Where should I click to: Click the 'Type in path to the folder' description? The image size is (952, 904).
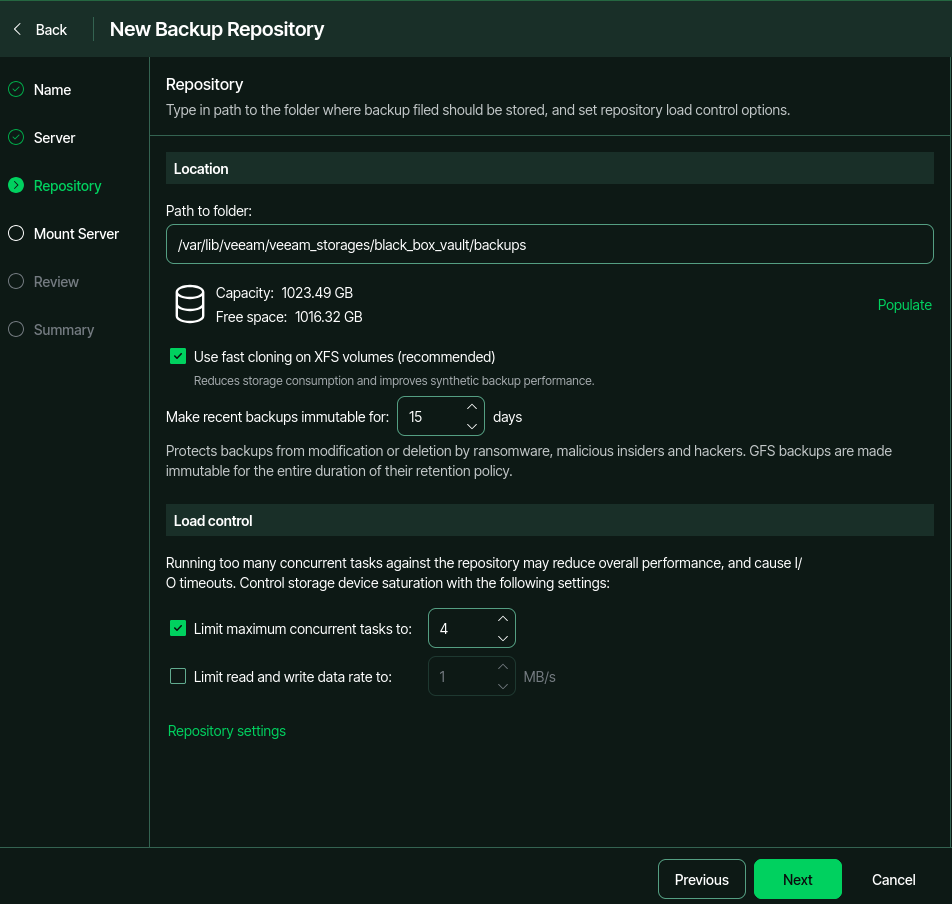tap(478, 110)
